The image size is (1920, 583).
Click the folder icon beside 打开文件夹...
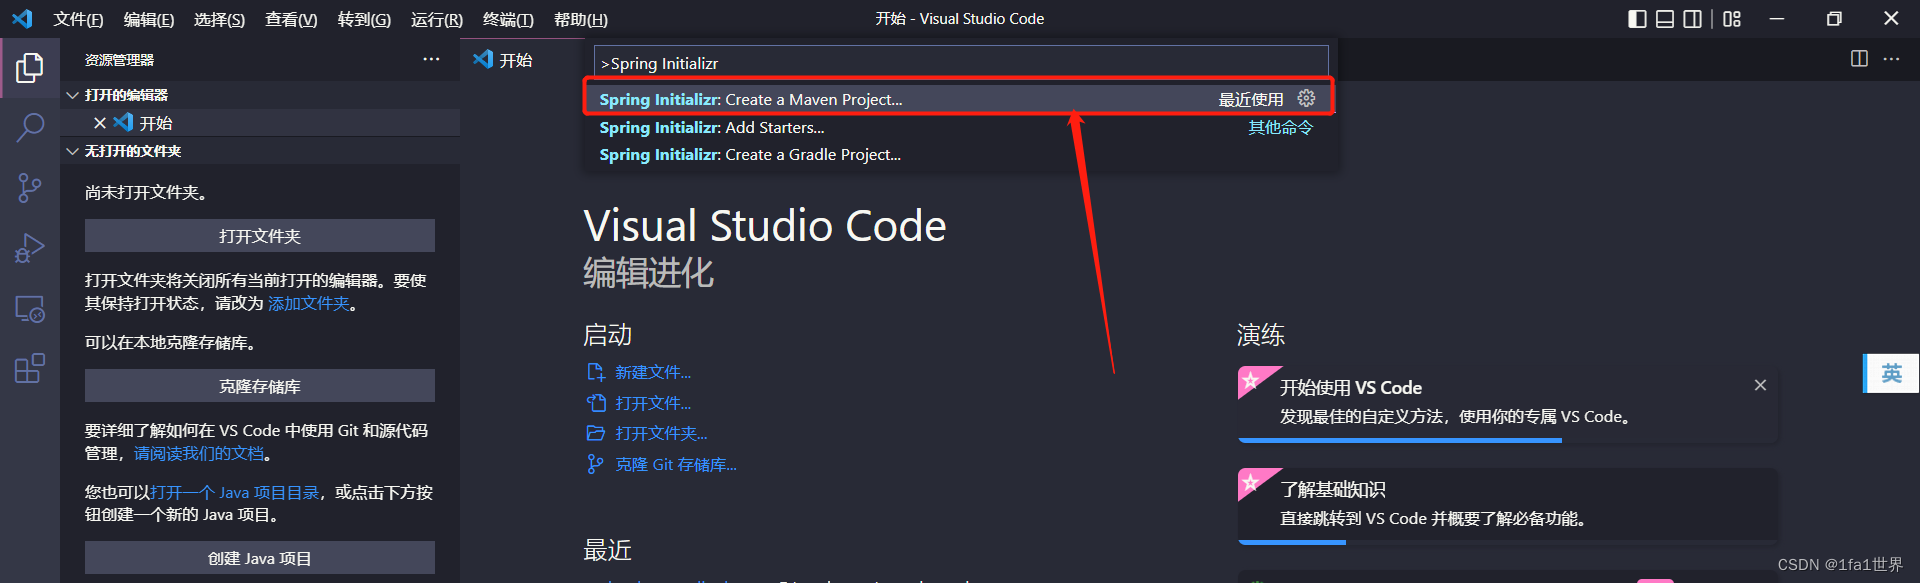tap(596, 433)
